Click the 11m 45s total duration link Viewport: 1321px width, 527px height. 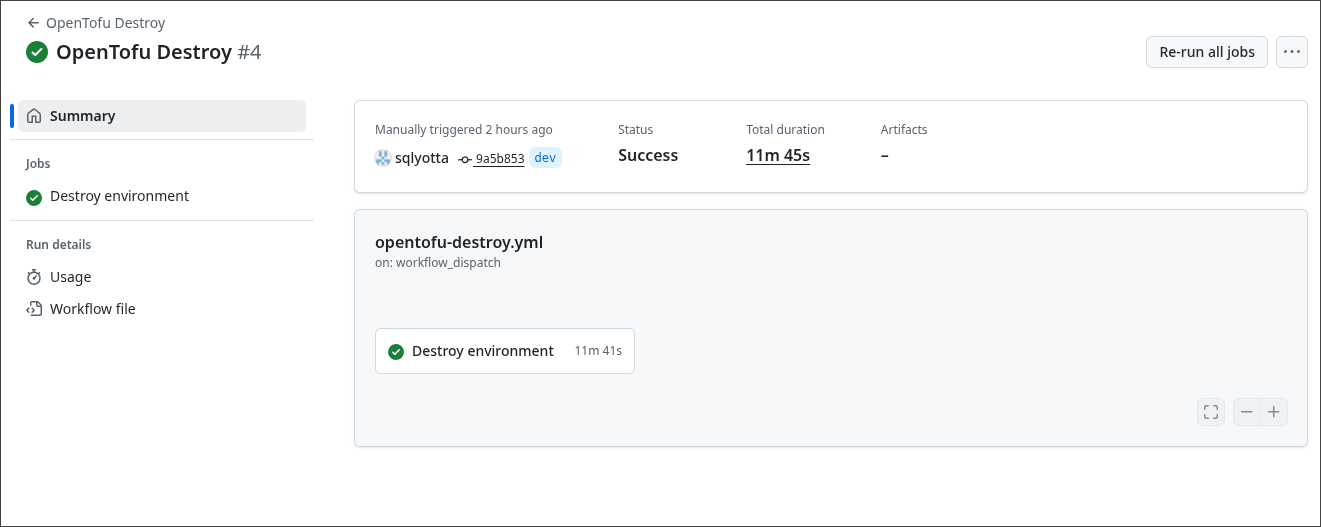click(x=777, y=156)
